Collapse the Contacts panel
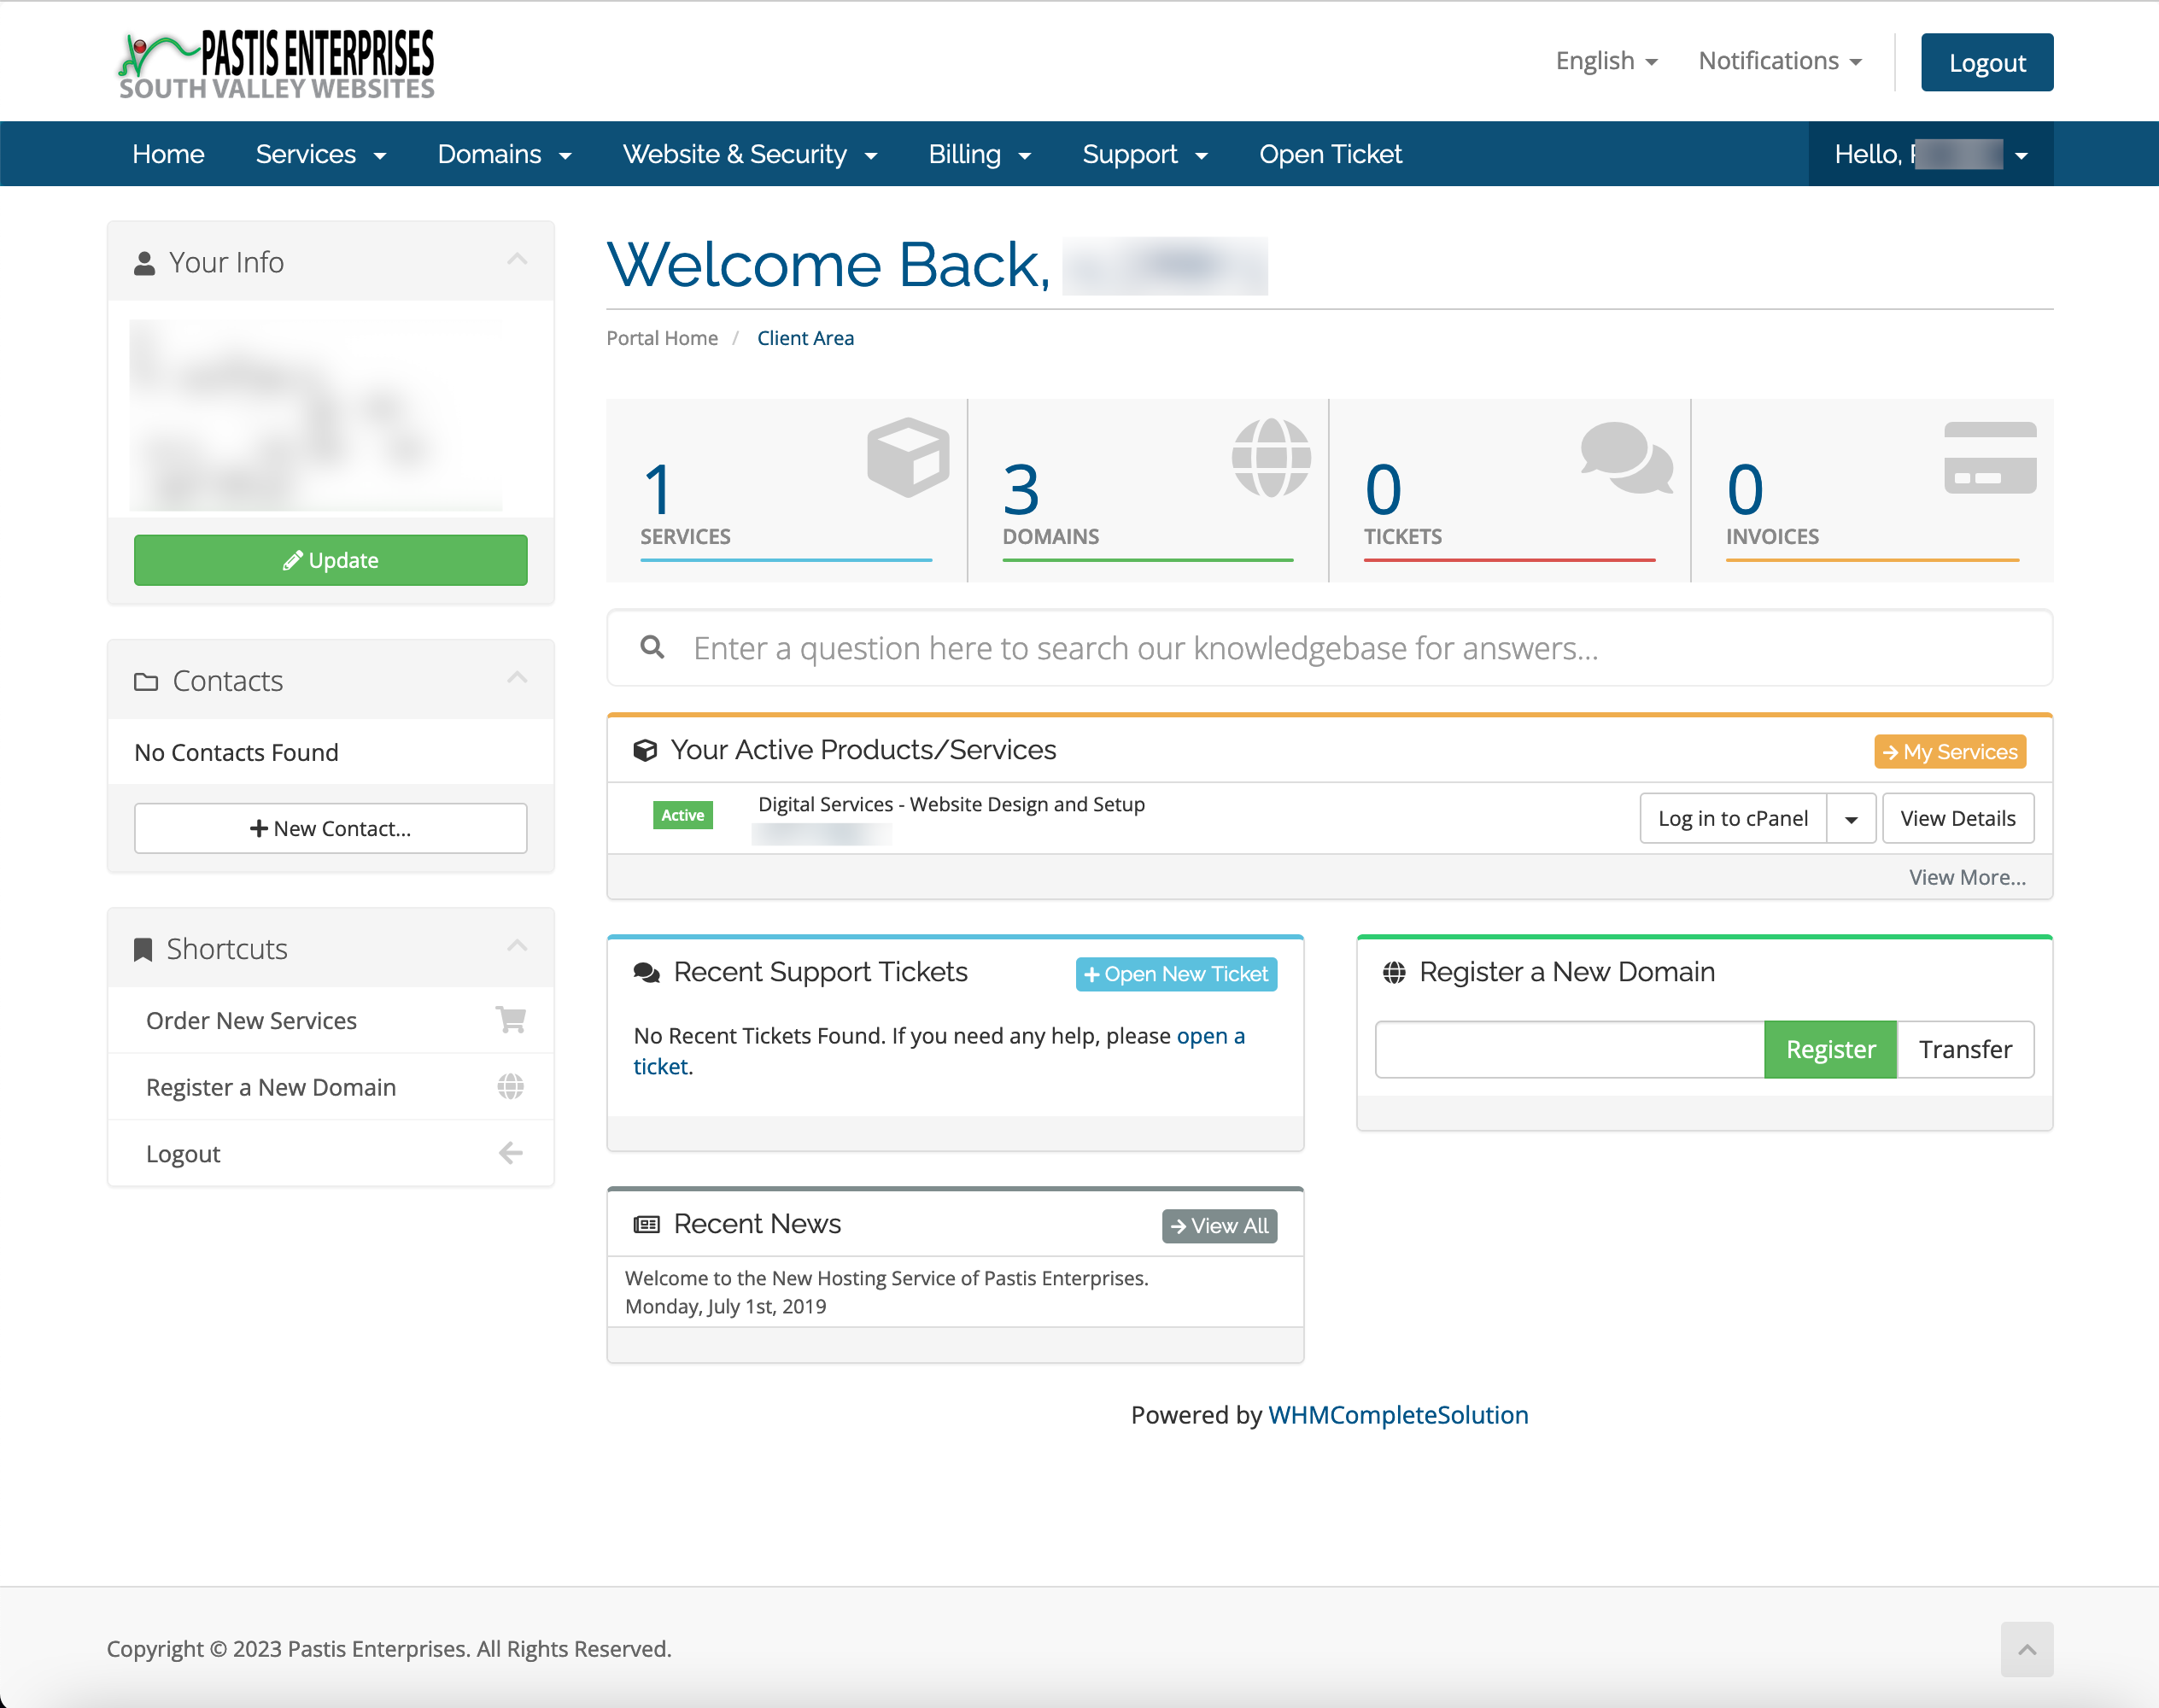The width and height of the screenshot is (2159, 1708). click(x=517, y=677)
